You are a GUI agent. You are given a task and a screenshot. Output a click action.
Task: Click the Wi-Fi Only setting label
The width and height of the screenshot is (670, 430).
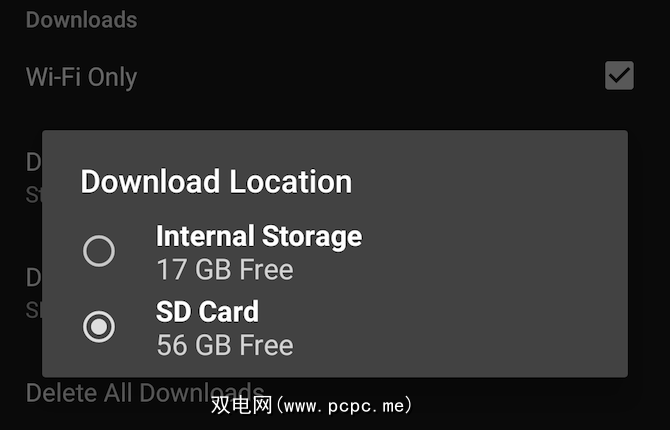(82, 77)
